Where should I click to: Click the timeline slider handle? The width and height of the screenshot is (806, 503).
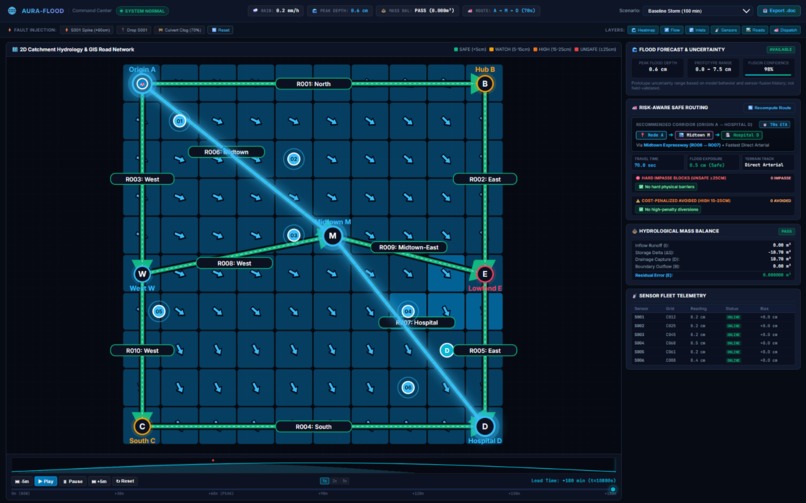[612, 490]
